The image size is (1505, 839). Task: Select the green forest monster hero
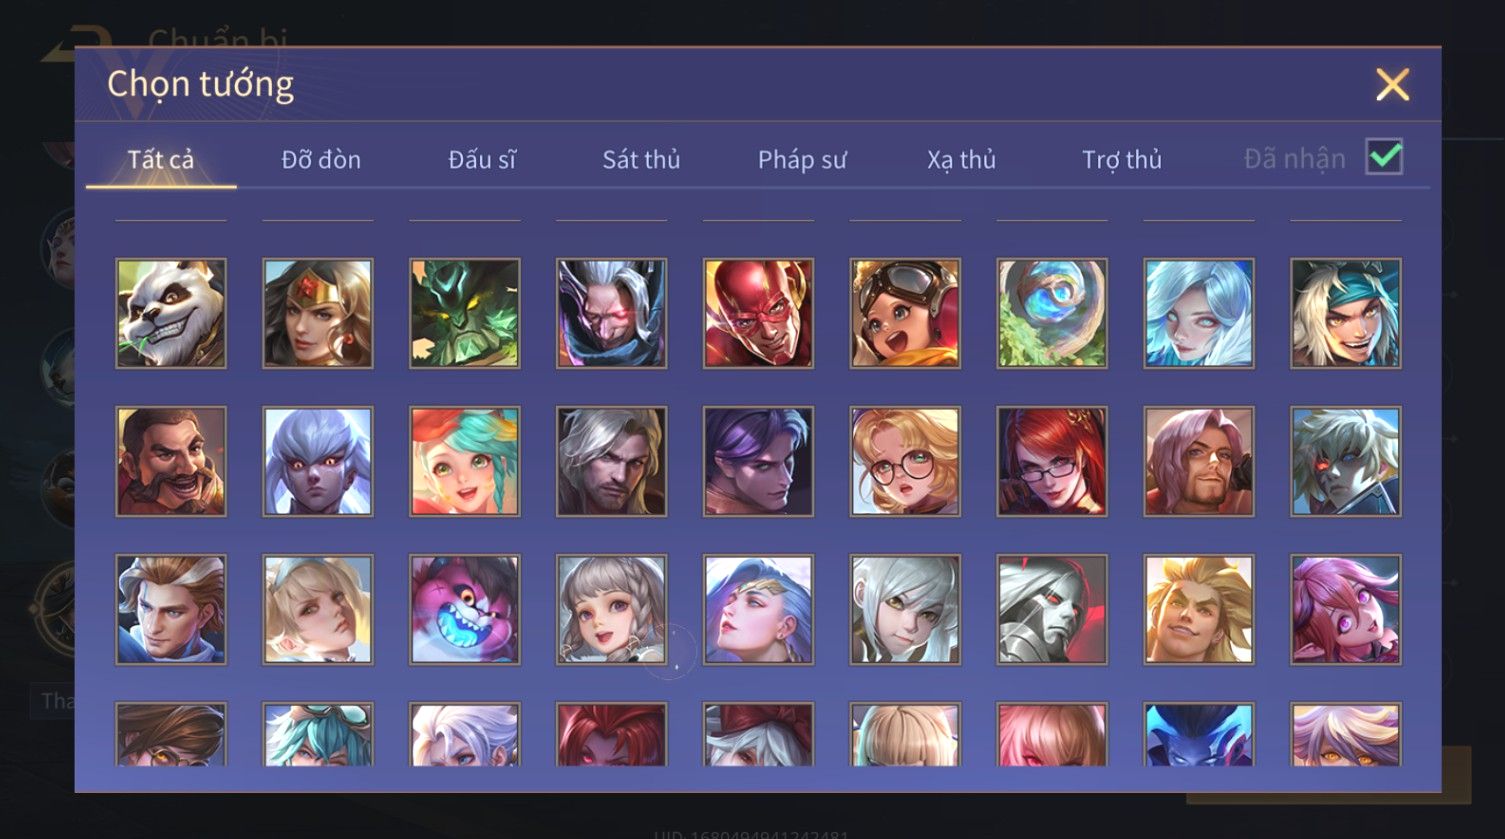click(x=465, y=313)
